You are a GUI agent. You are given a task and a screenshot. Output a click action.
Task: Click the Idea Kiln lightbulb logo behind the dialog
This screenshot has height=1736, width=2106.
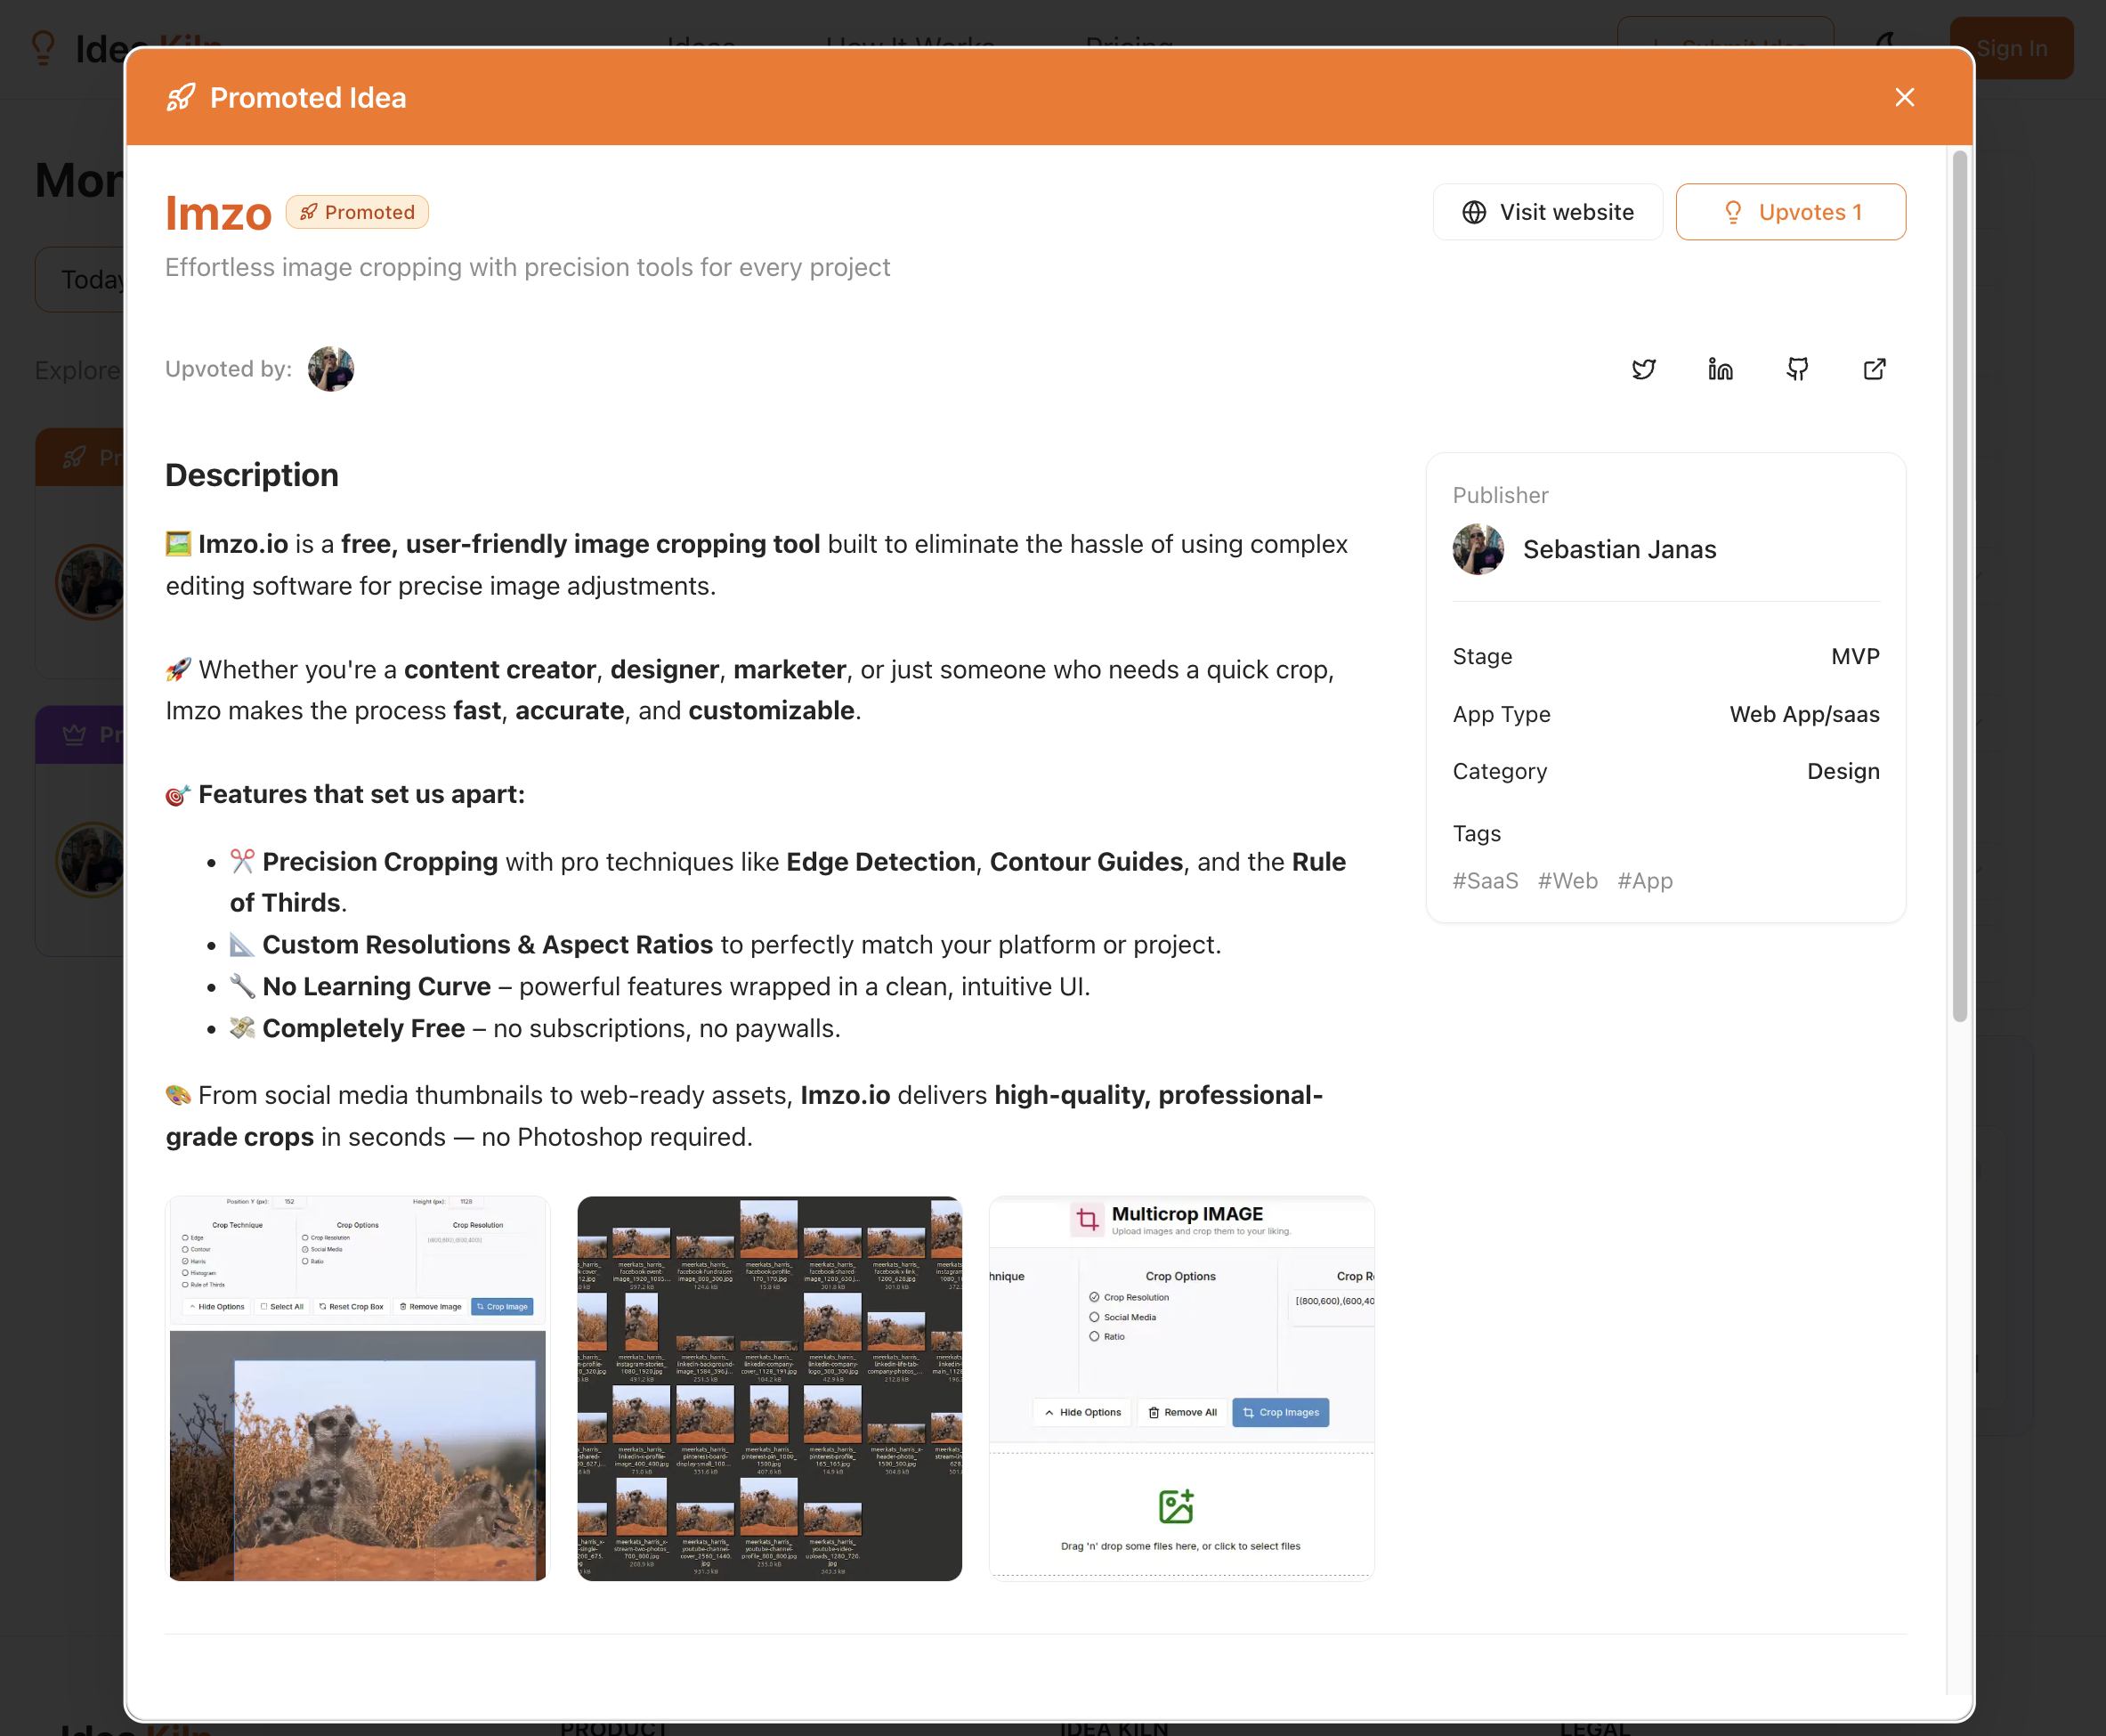43,47
